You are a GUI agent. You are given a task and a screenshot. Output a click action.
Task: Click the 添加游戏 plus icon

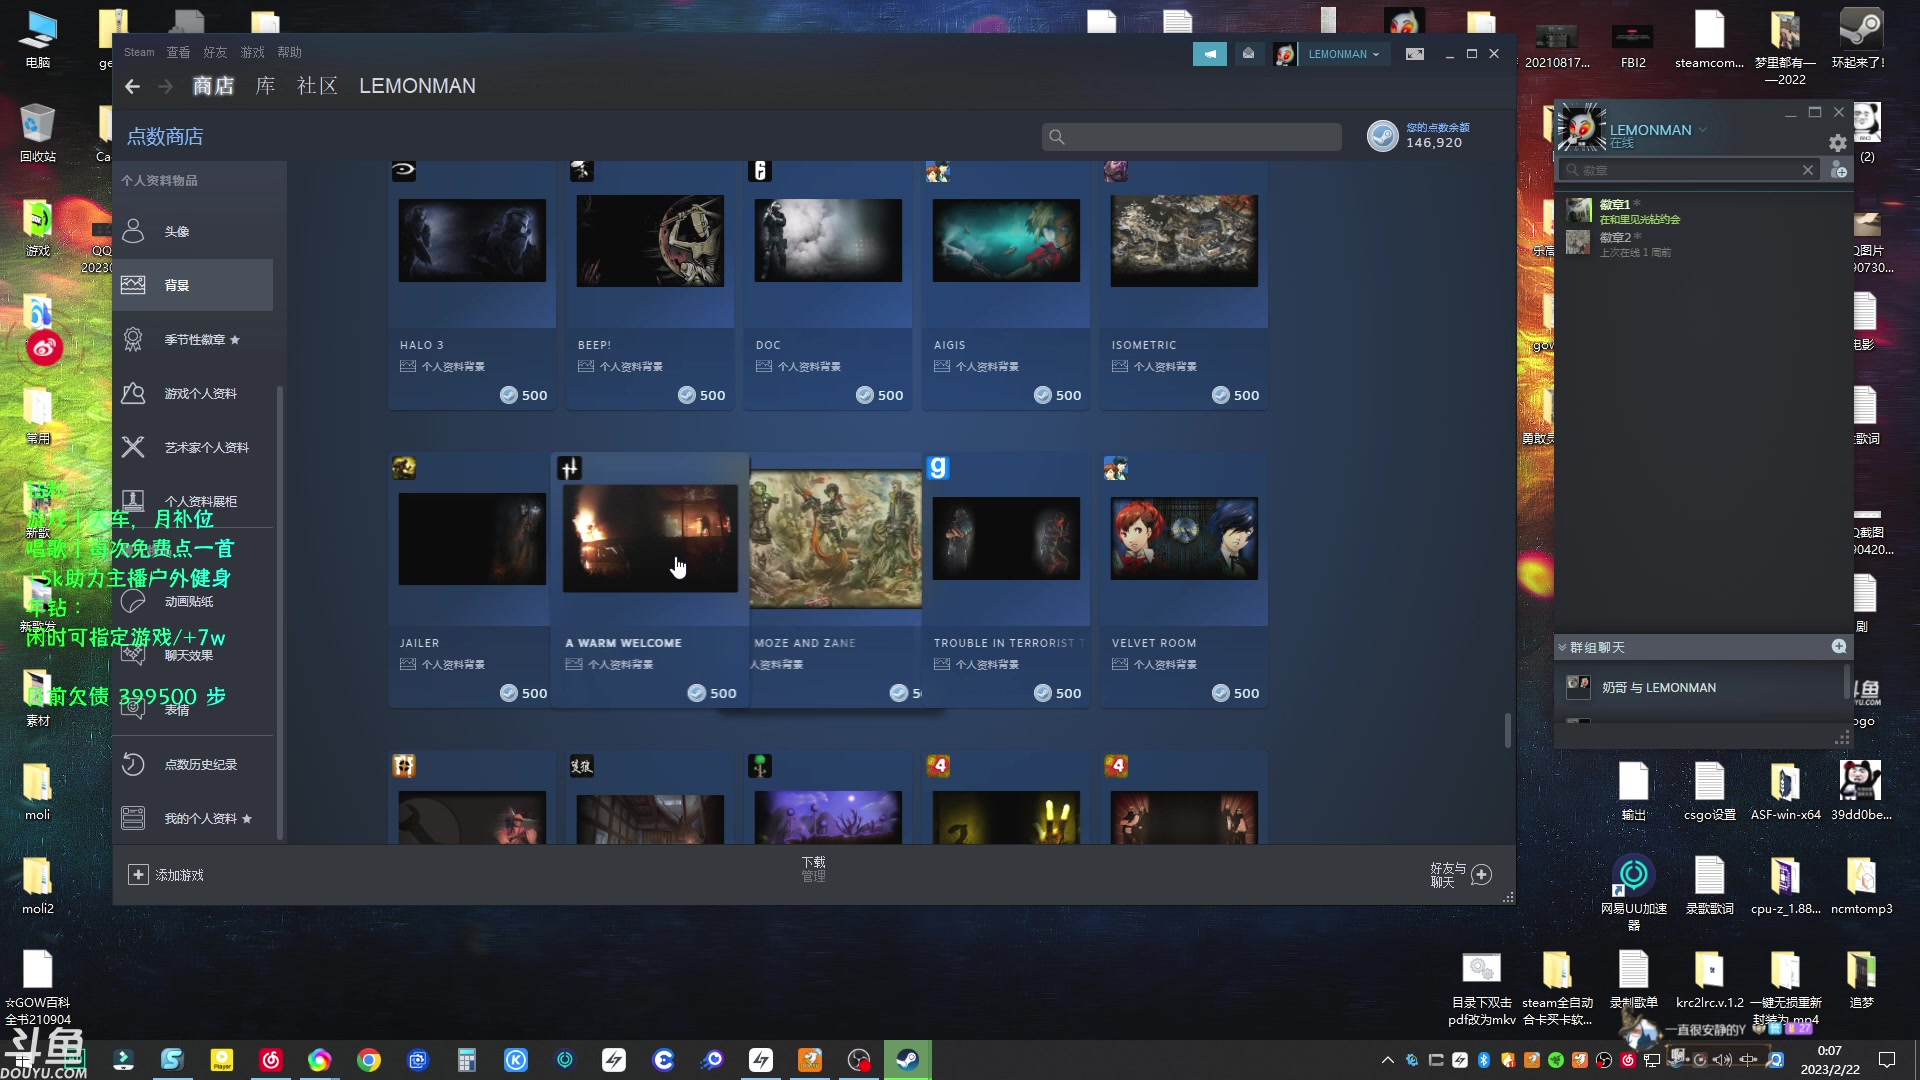[x=138, y=875]
